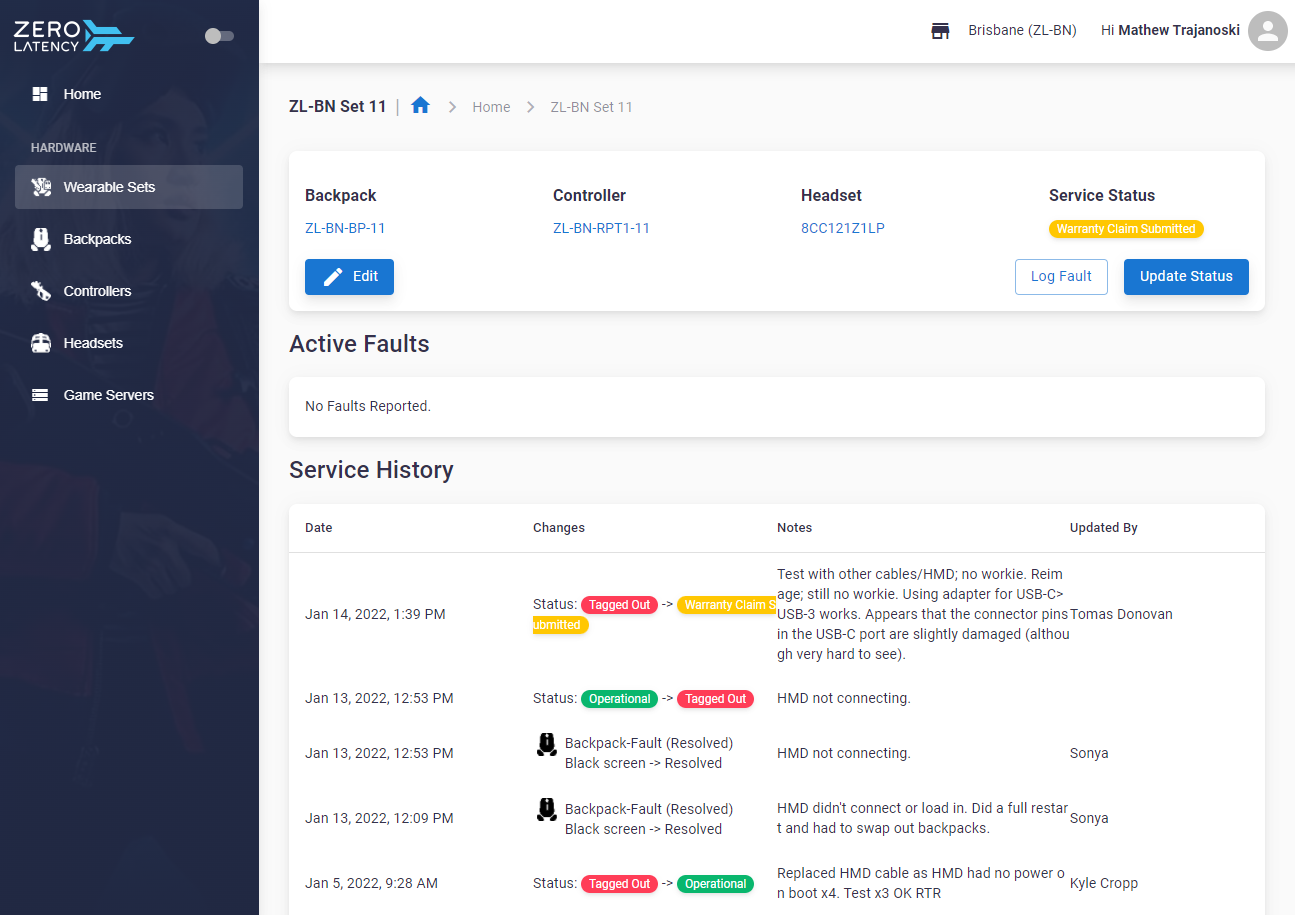
Task: Open headset link 8CC121Z1LP
Action: 843,228
